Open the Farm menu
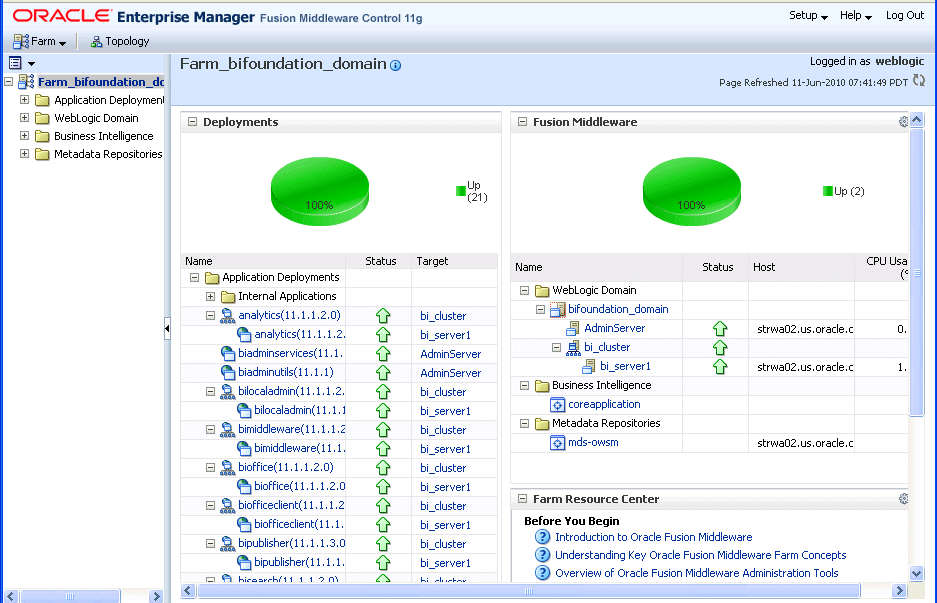The image size is (937, 603). click(x=38, y=41)
